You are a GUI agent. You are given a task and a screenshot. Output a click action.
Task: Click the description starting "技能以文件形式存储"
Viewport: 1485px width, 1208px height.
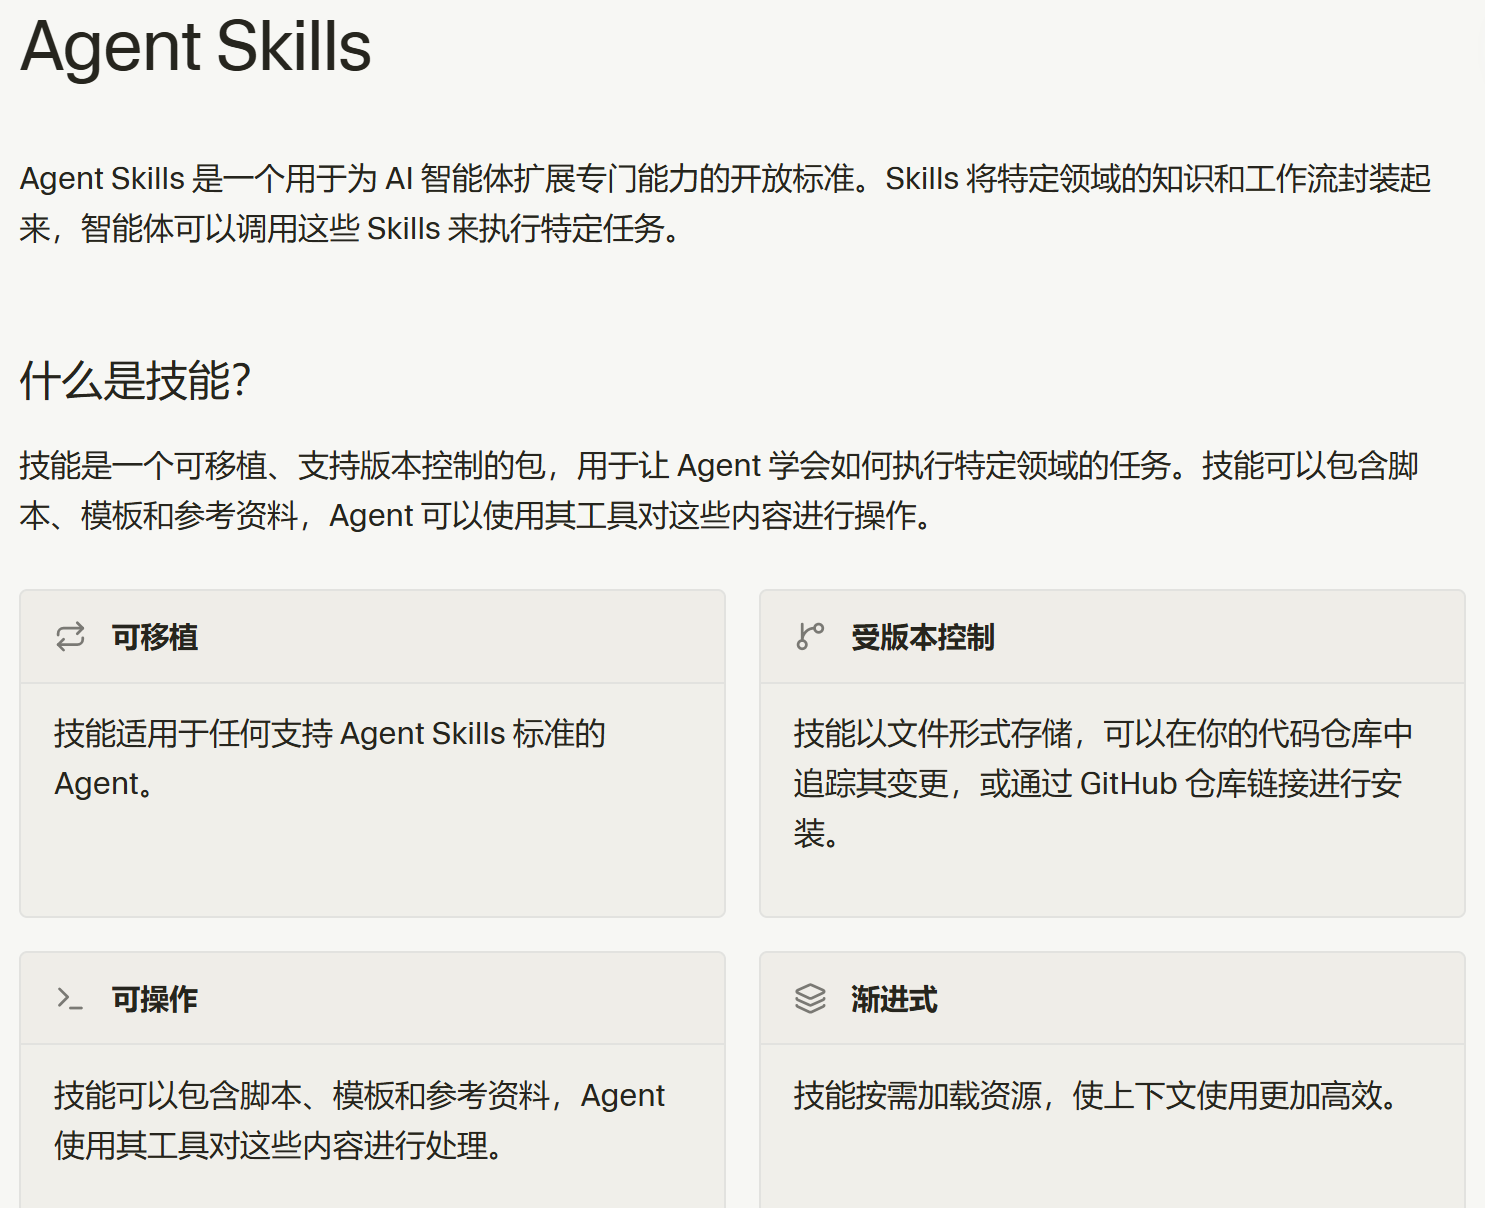1104,783
